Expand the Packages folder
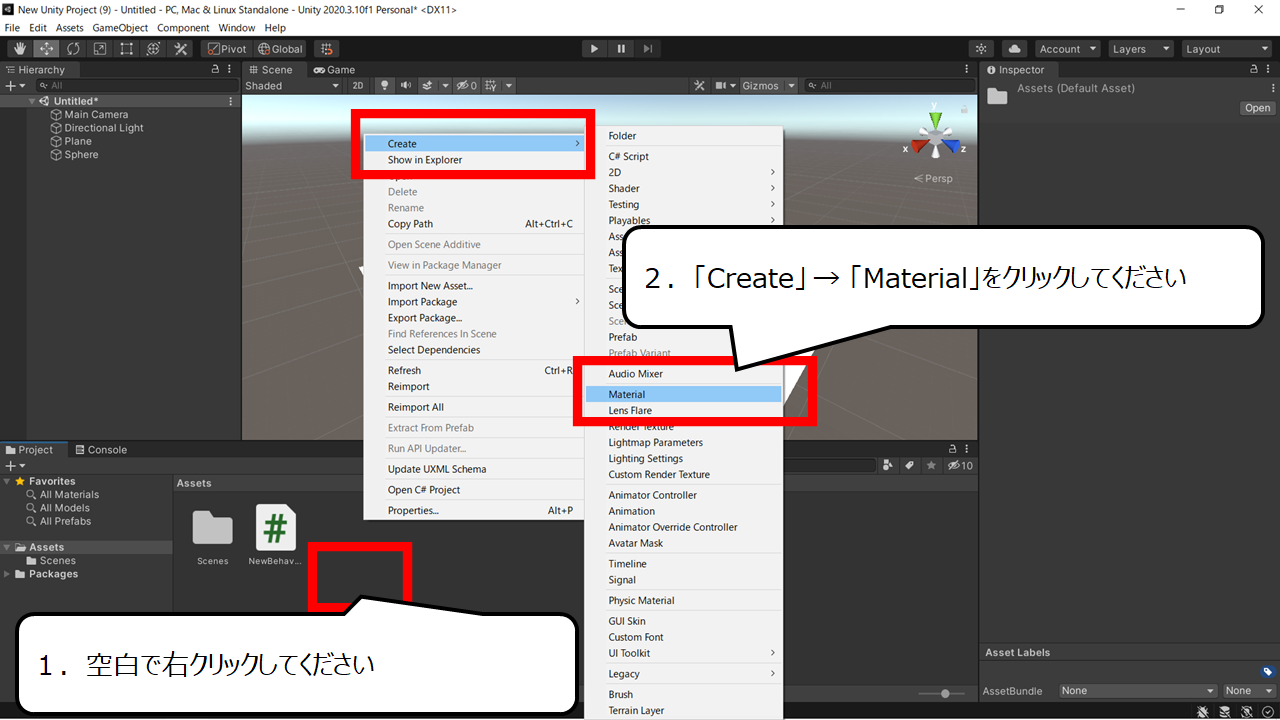The width and height of the screenshot is (1280, 720). pyautogui.click(x=7, y=574)
